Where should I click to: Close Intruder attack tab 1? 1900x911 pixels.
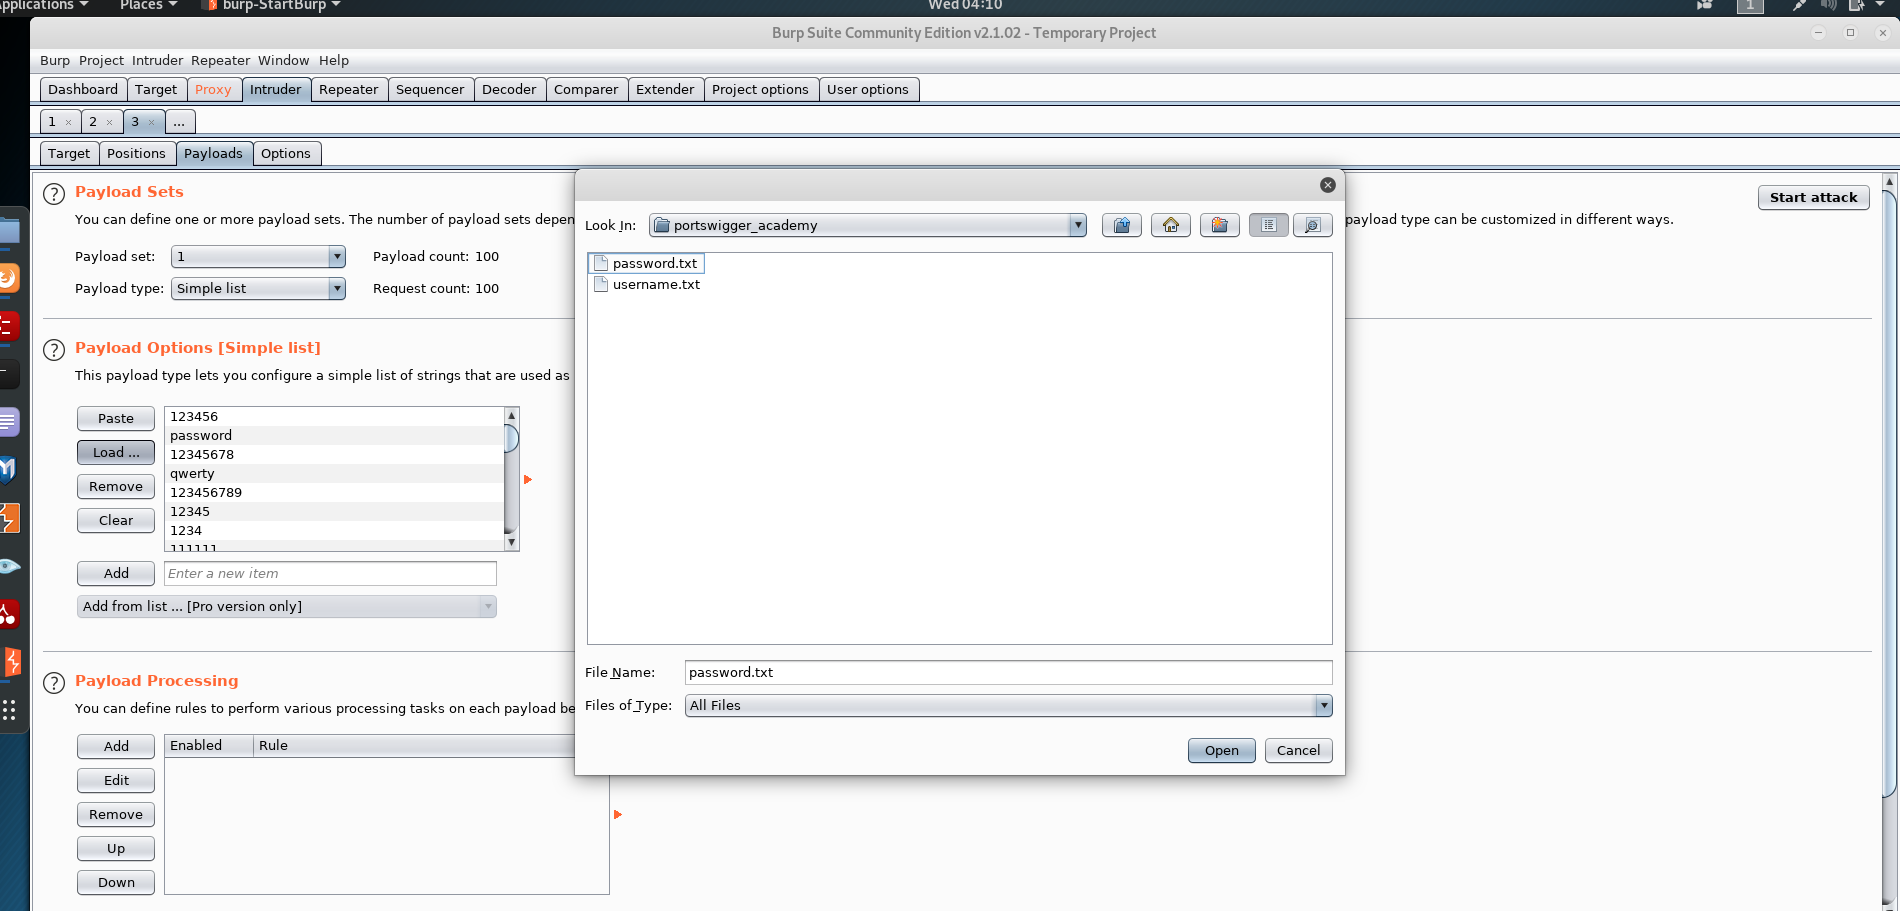(x=68, y=122)
